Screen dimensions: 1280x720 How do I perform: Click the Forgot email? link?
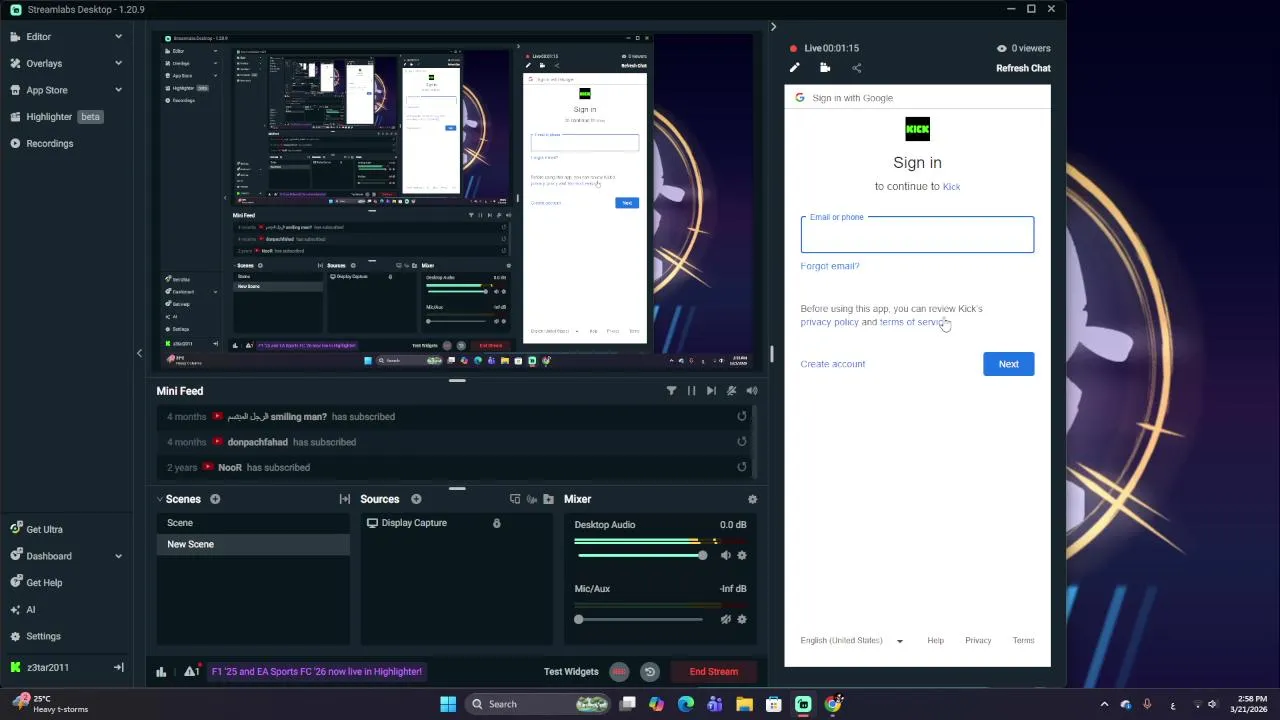point(830,266)
